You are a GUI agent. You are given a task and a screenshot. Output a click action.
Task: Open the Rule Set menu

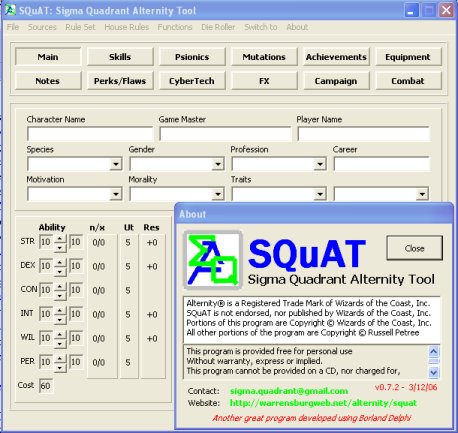(x=80, y=27)
